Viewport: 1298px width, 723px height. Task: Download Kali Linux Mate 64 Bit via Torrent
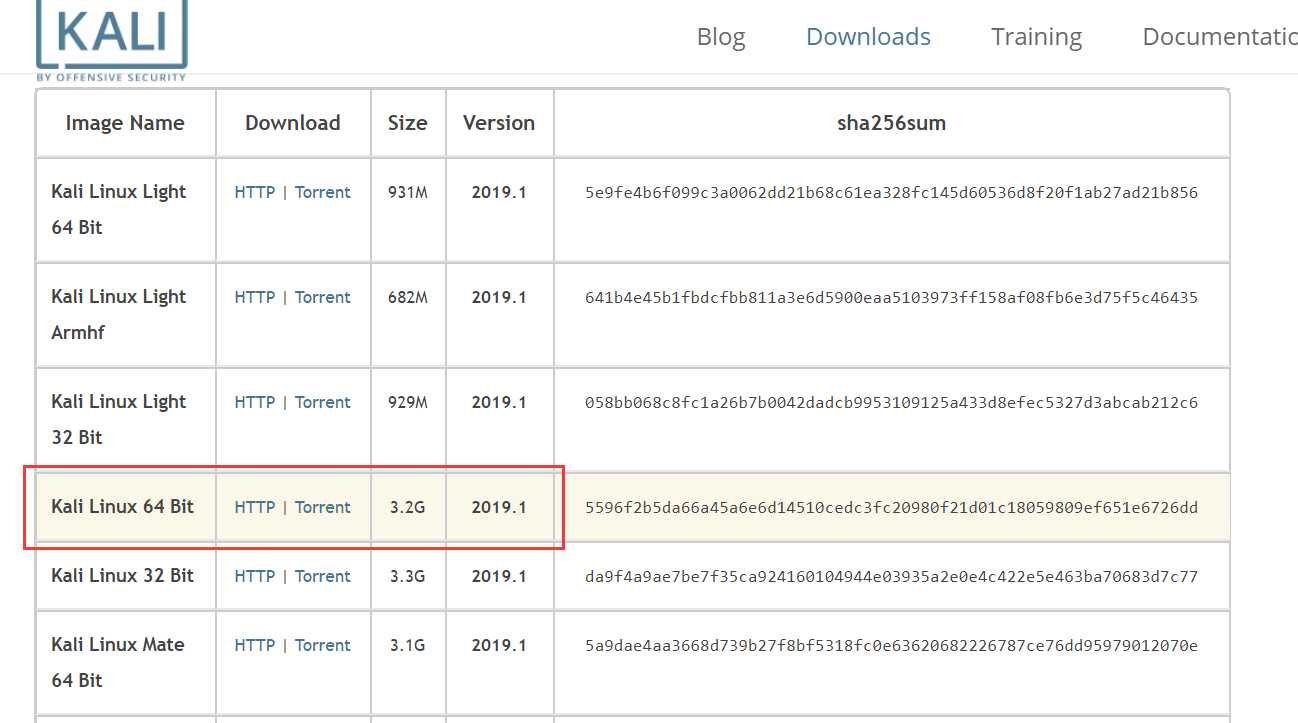(322, 645)
